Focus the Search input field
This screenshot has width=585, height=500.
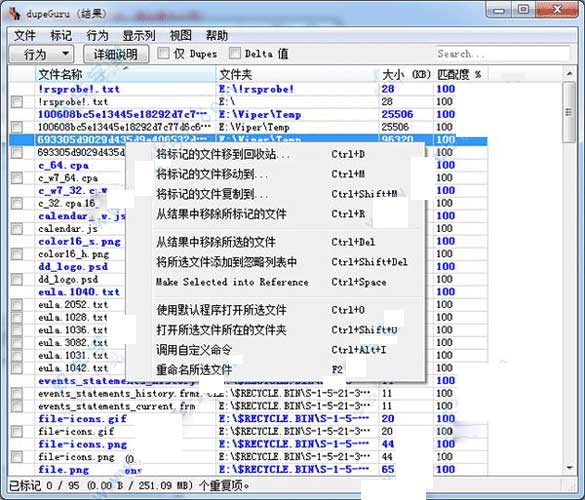tap(502, 54)
